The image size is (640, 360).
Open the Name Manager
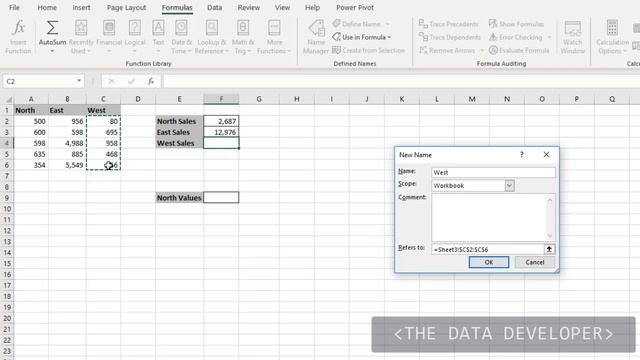click(316, 37)
